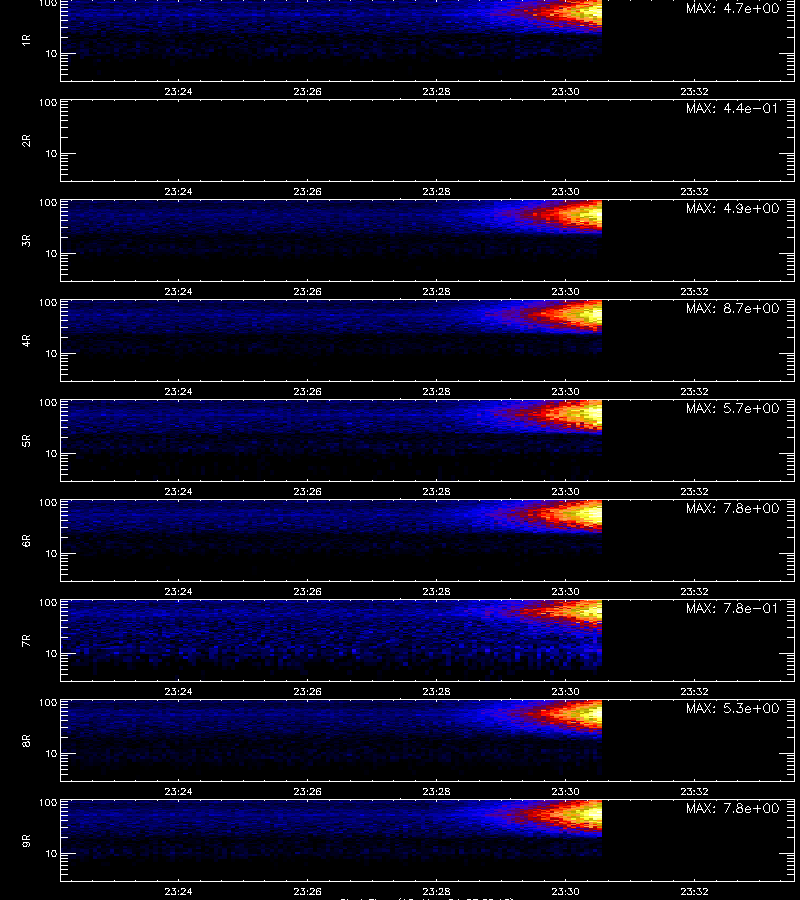Click the 3R panel axis label
Image resolution: width=800 pixels, height=900 pixels.
tap(26, 240)
